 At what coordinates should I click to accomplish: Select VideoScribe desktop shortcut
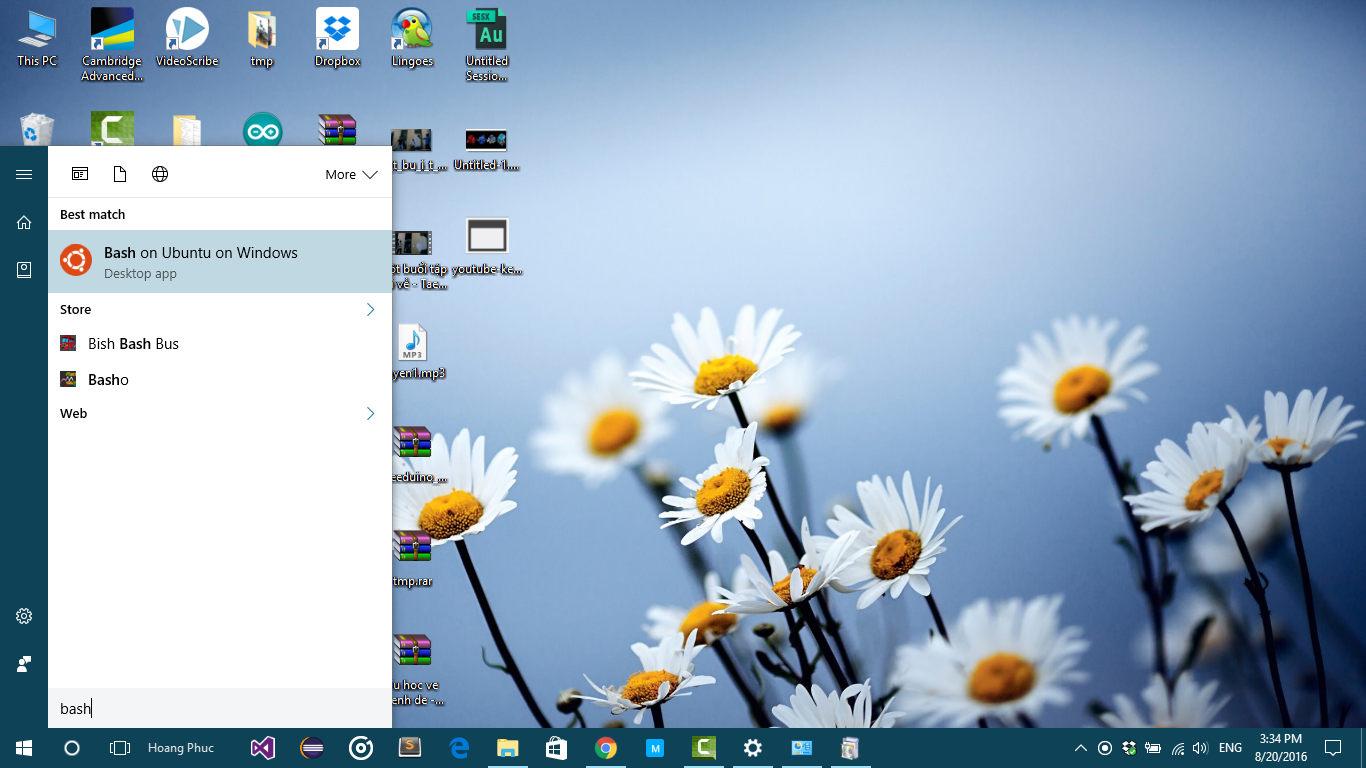click(187, 38)
